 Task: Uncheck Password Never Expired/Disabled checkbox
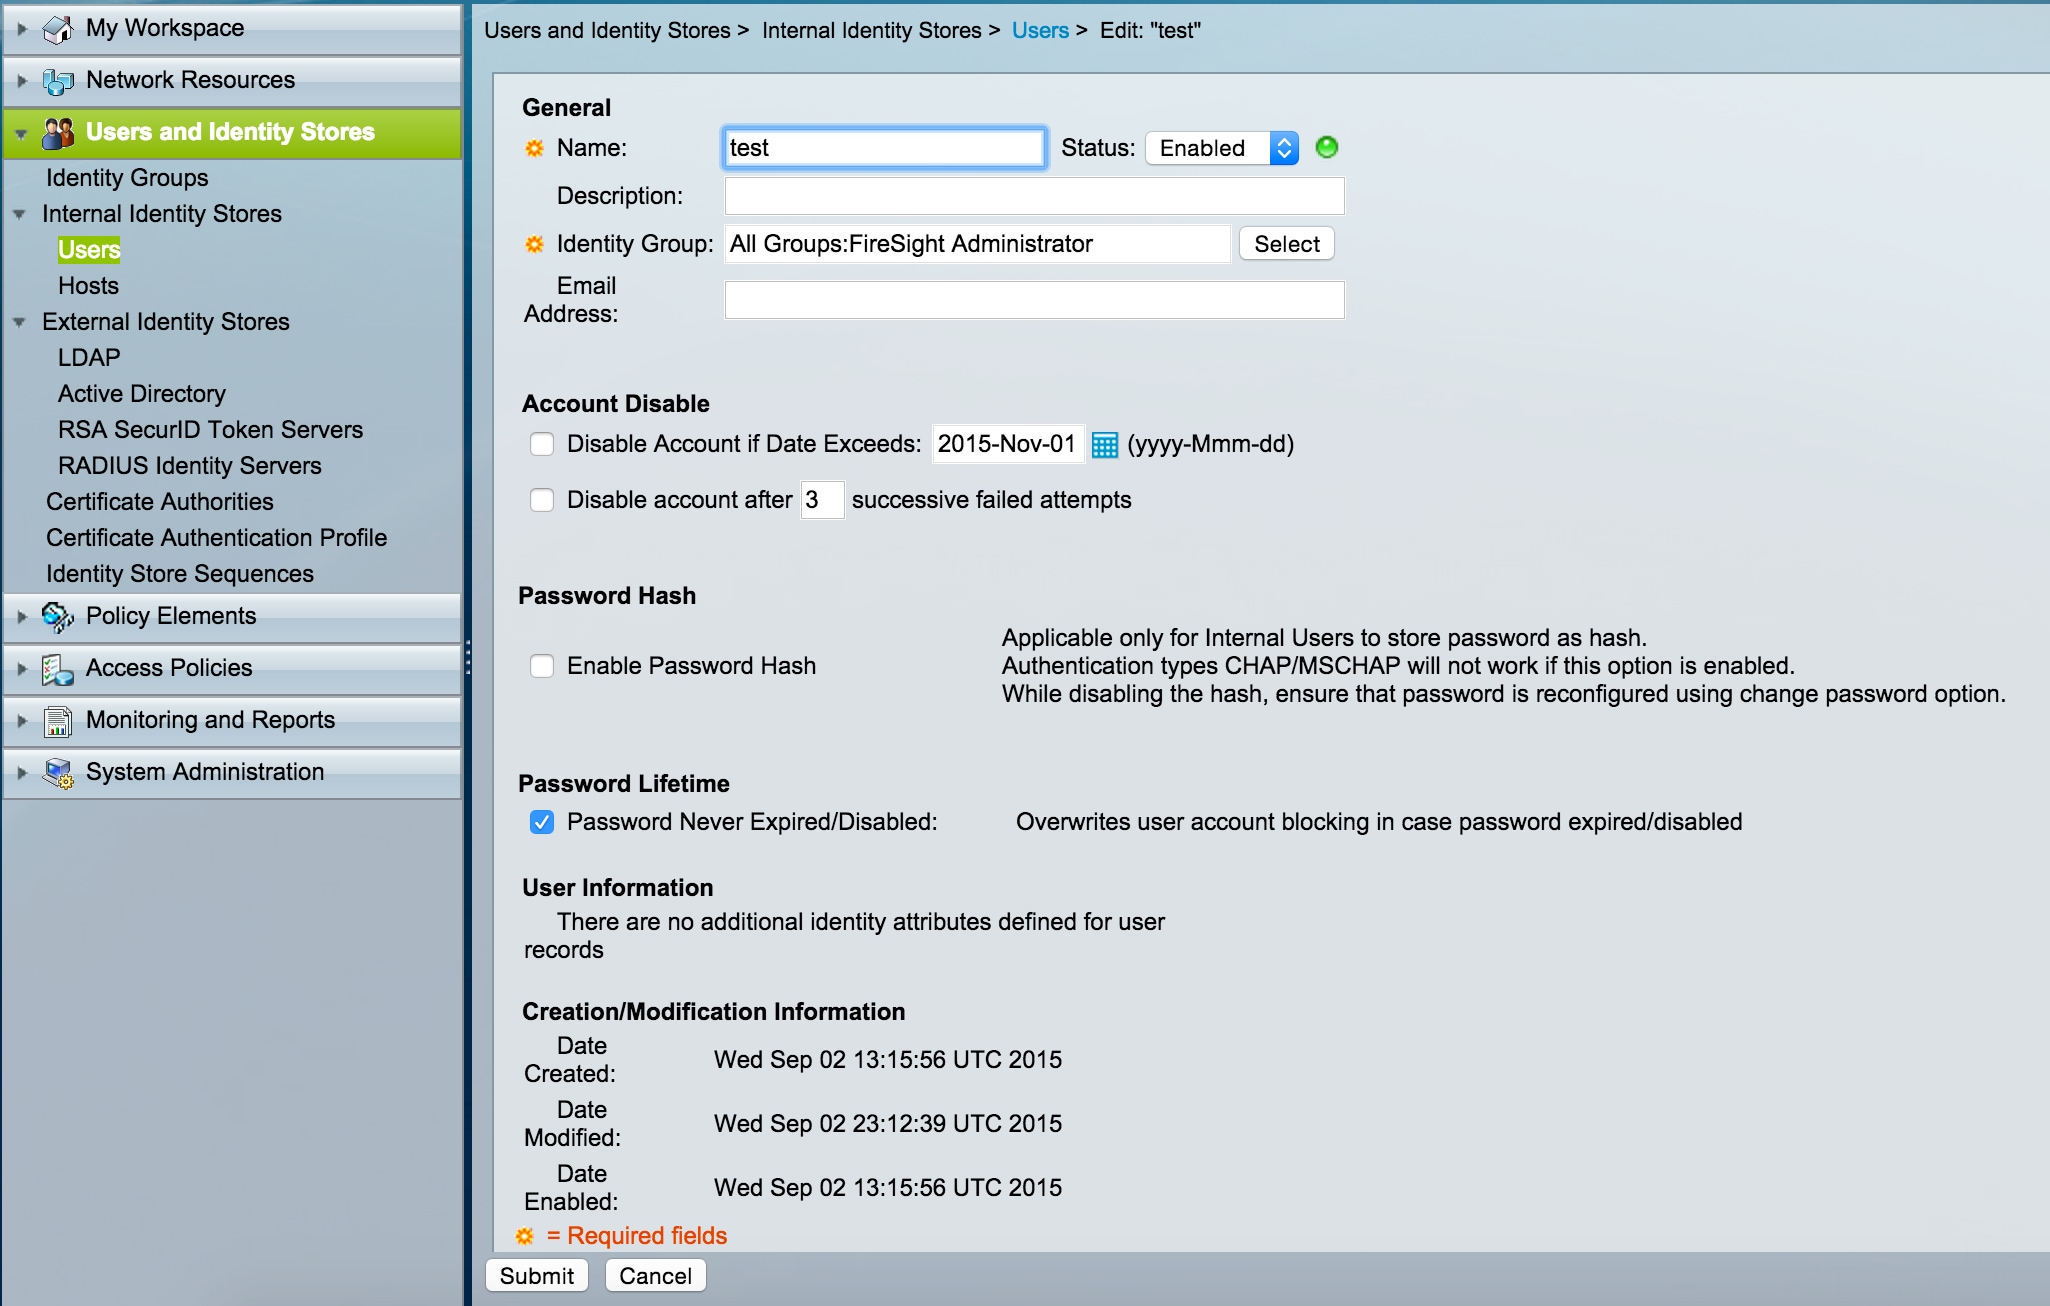click(x=542, y=822)
